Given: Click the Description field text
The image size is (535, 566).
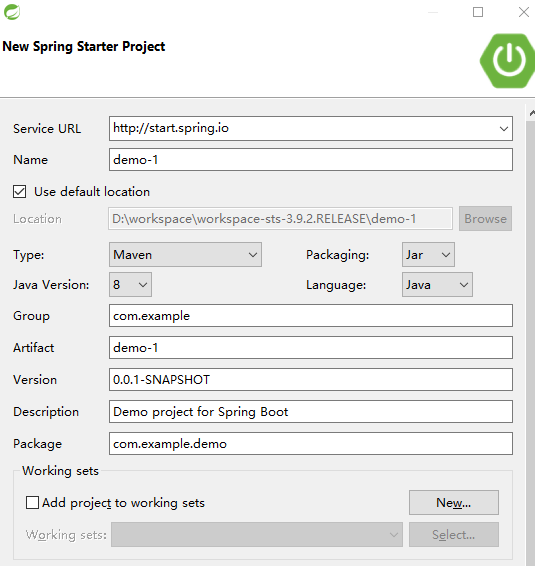Looking at the screenshot, I should click(311, 412).
